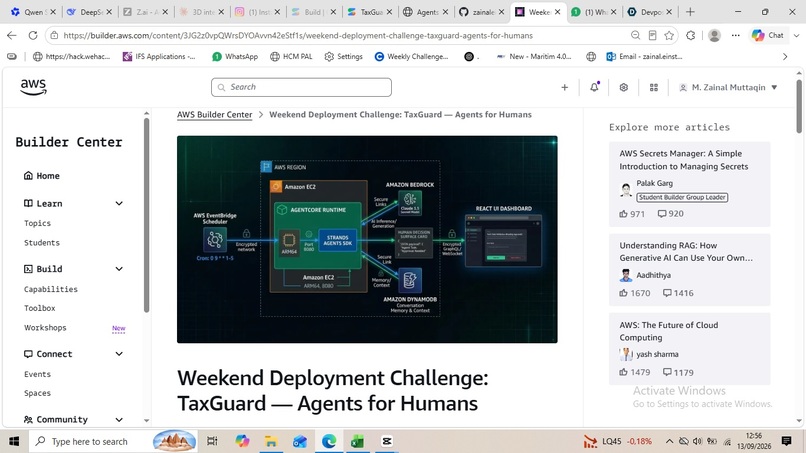806x453 pixels.
Task: Click the taskbar search box
Action: pos(113,441)
